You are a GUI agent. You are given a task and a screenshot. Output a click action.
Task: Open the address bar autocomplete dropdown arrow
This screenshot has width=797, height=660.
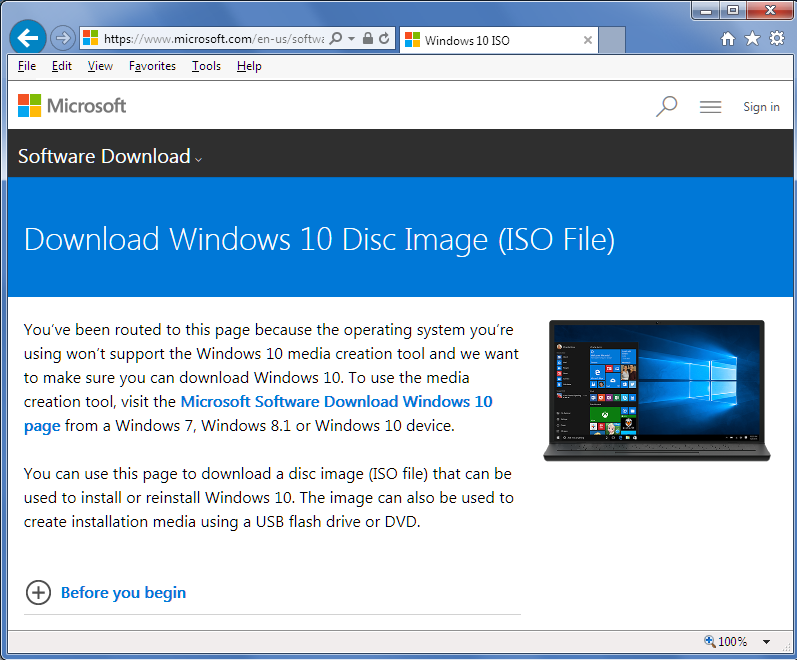tap(351, 39)
